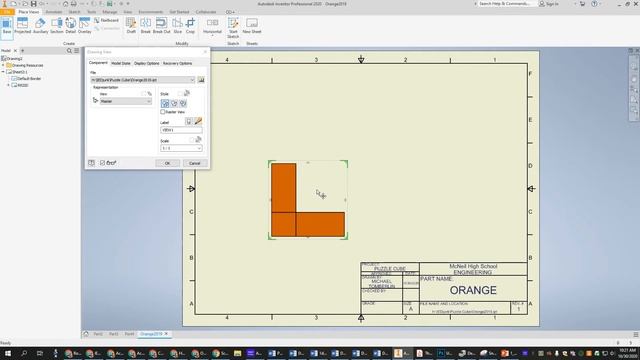Select the Overlay view tool

(84, 26)
